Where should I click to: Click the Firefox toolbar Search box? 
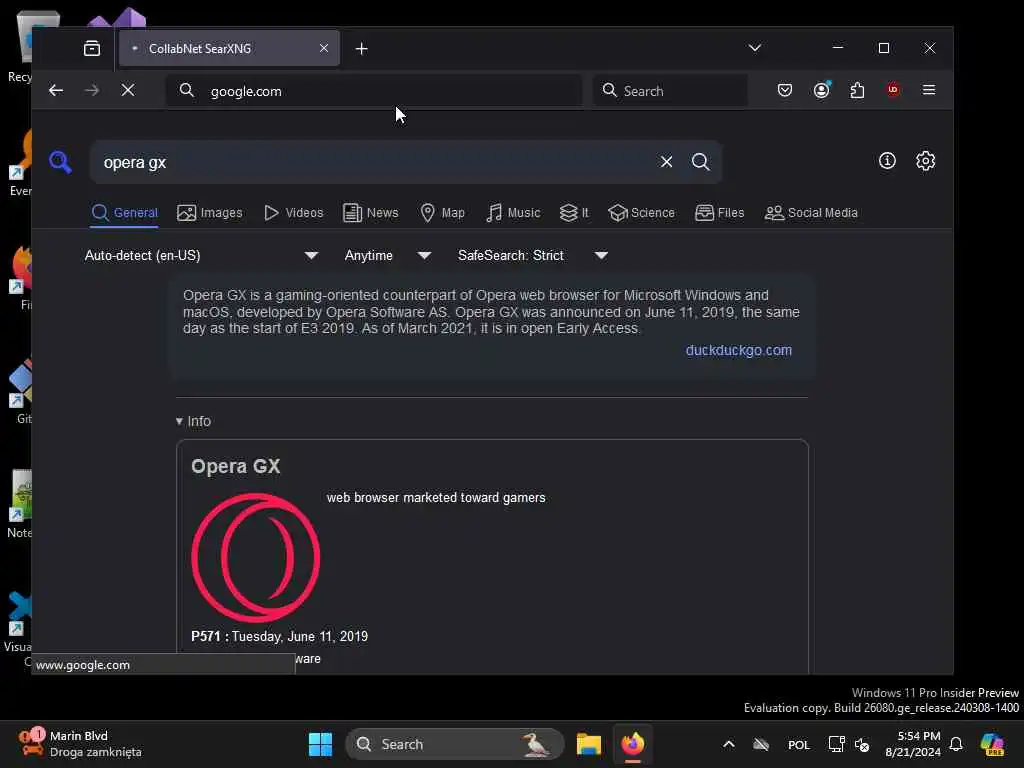tap(670, 91)
